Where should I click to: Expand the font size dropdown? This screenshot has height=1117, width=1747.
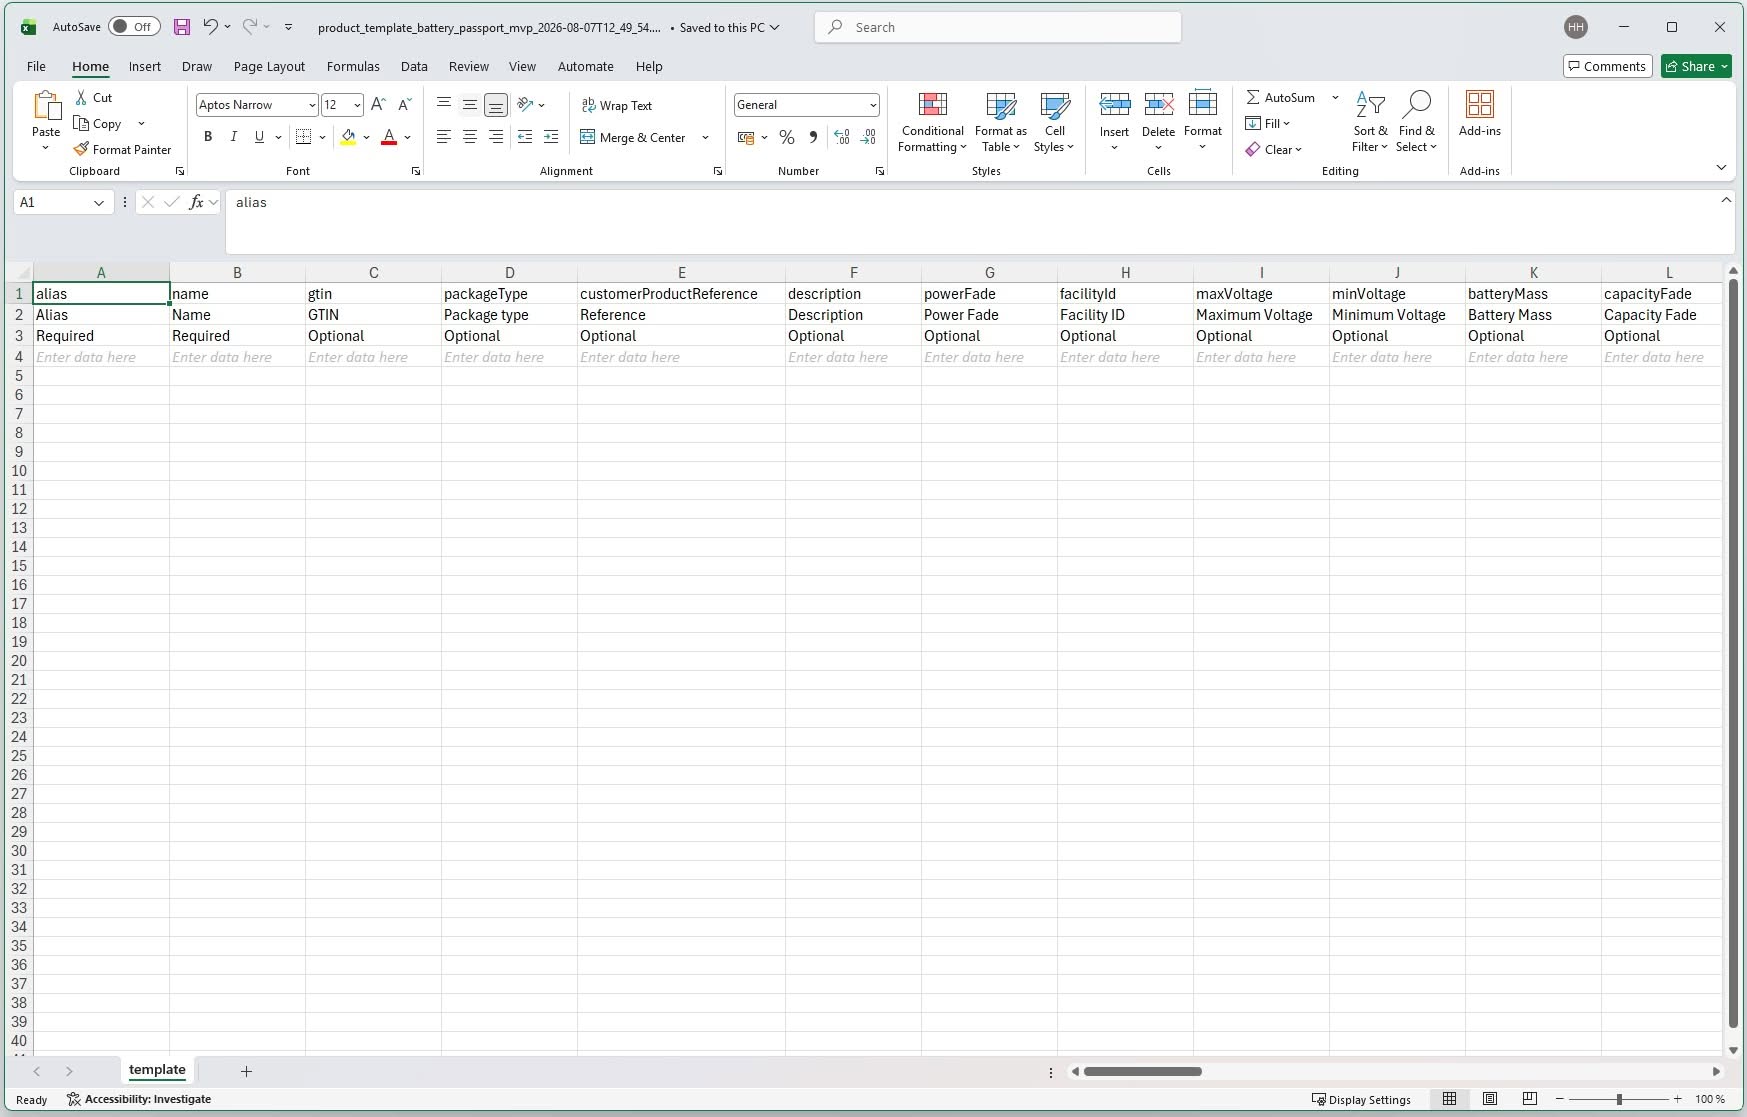point(357,105)
